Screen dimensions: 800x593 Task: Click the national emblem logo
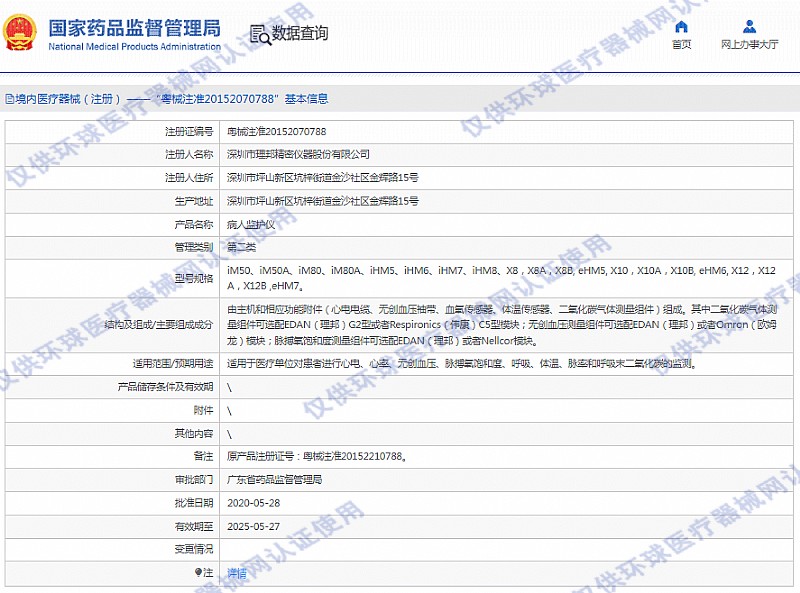point(19,32)
